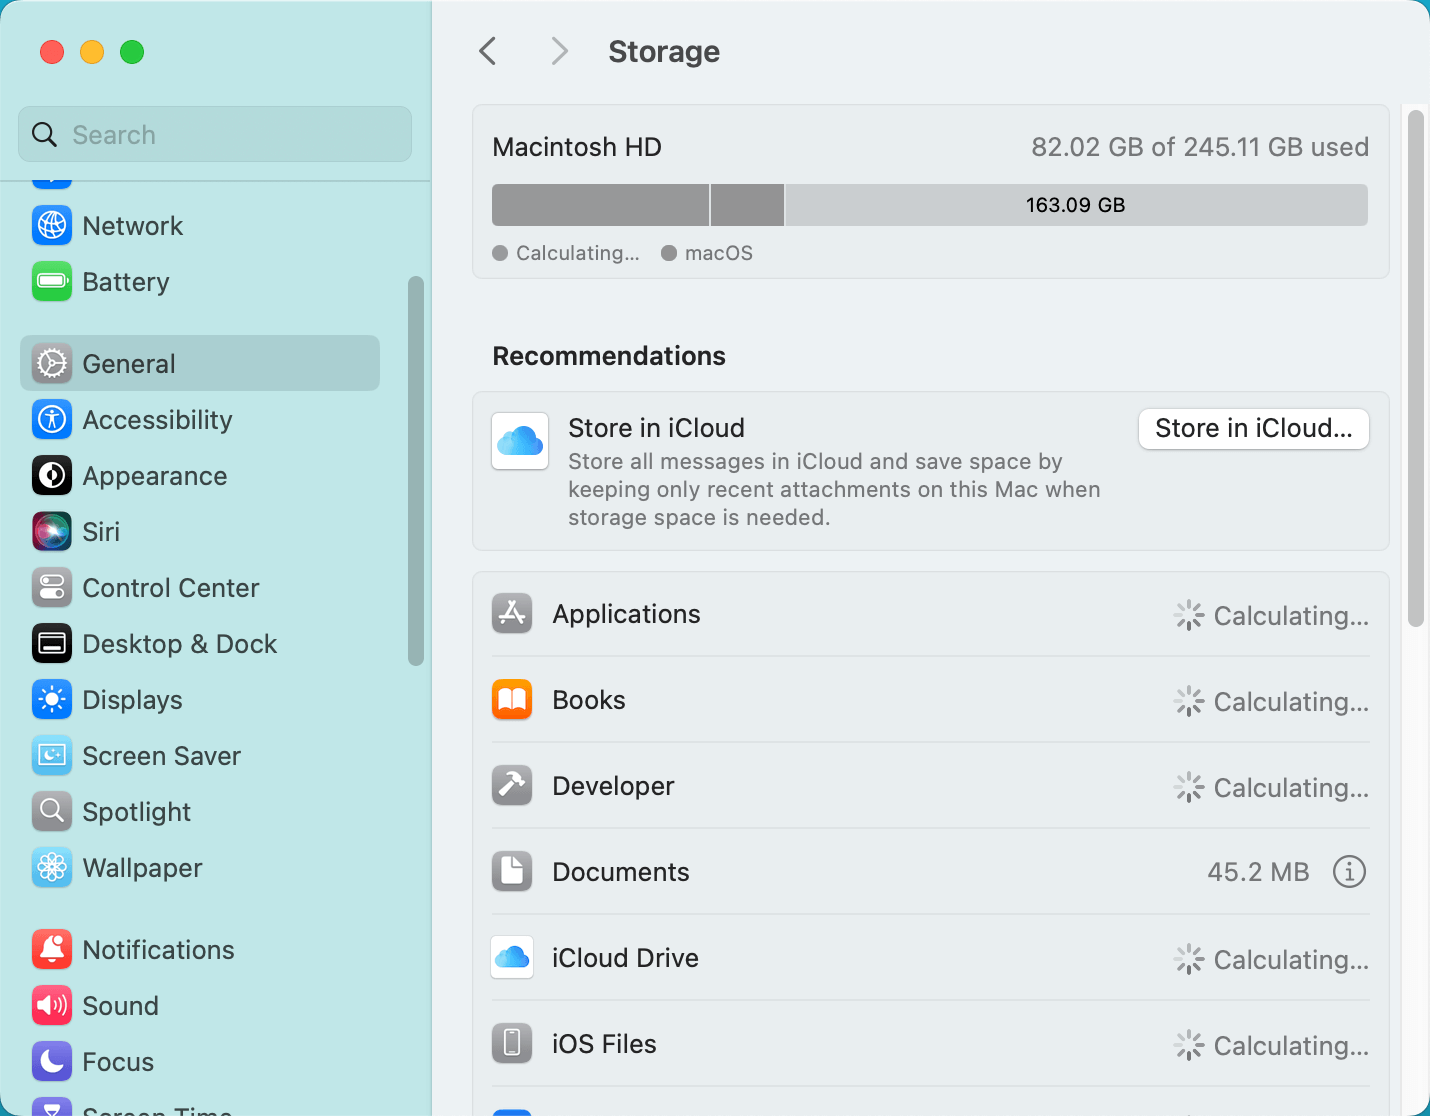This screenshot has height=1116, width=1430.
Task: Click the Control Center icon
Action: point(52,588)
